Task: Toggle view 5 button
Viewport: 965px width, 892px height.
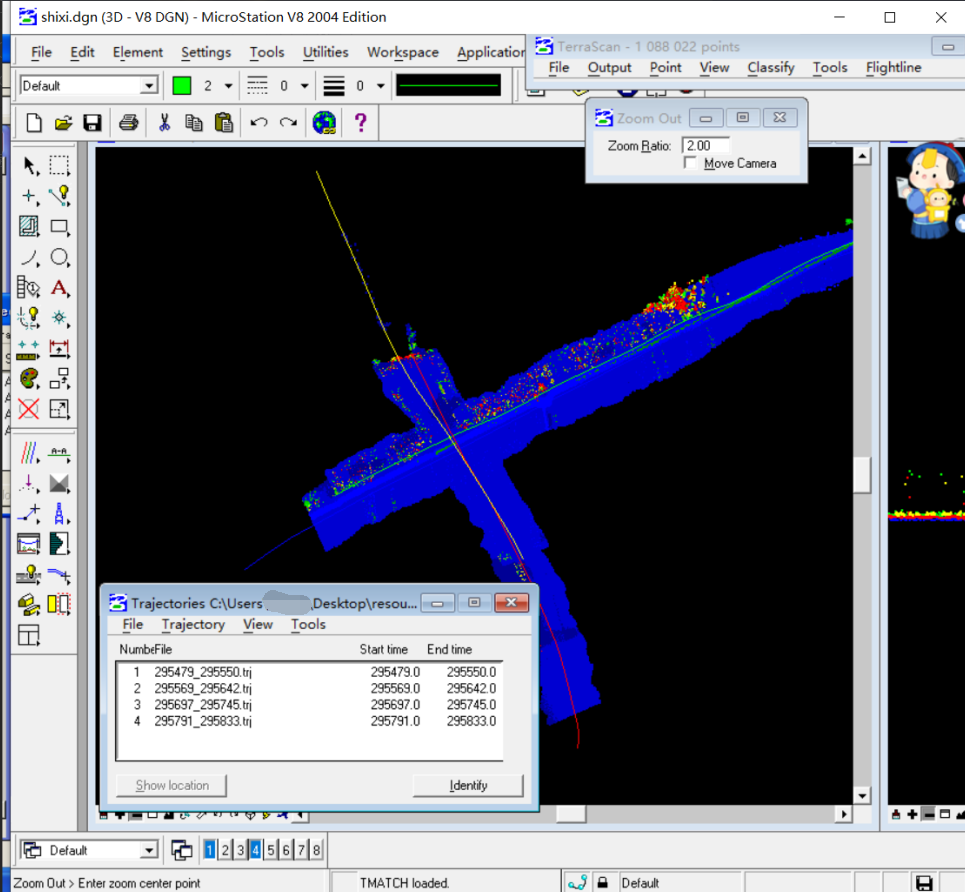Action: click(x=271, y=850)
